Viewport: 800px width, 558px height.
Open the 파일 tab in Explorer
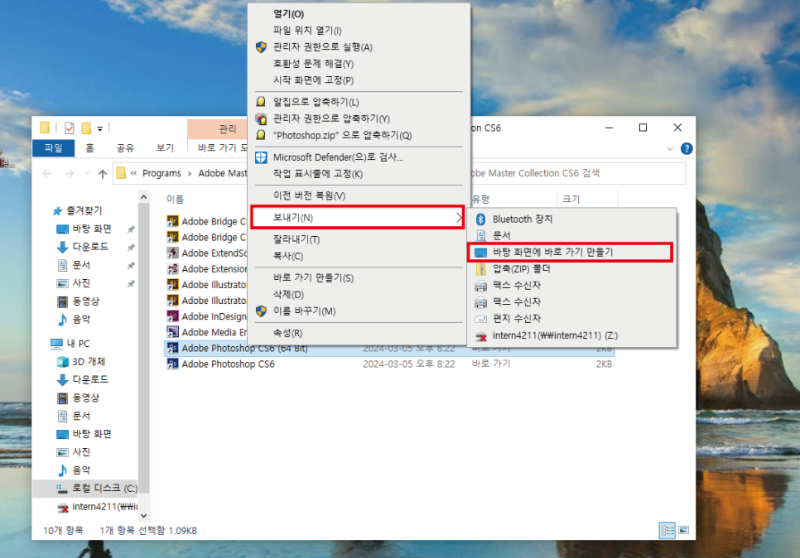53,148
